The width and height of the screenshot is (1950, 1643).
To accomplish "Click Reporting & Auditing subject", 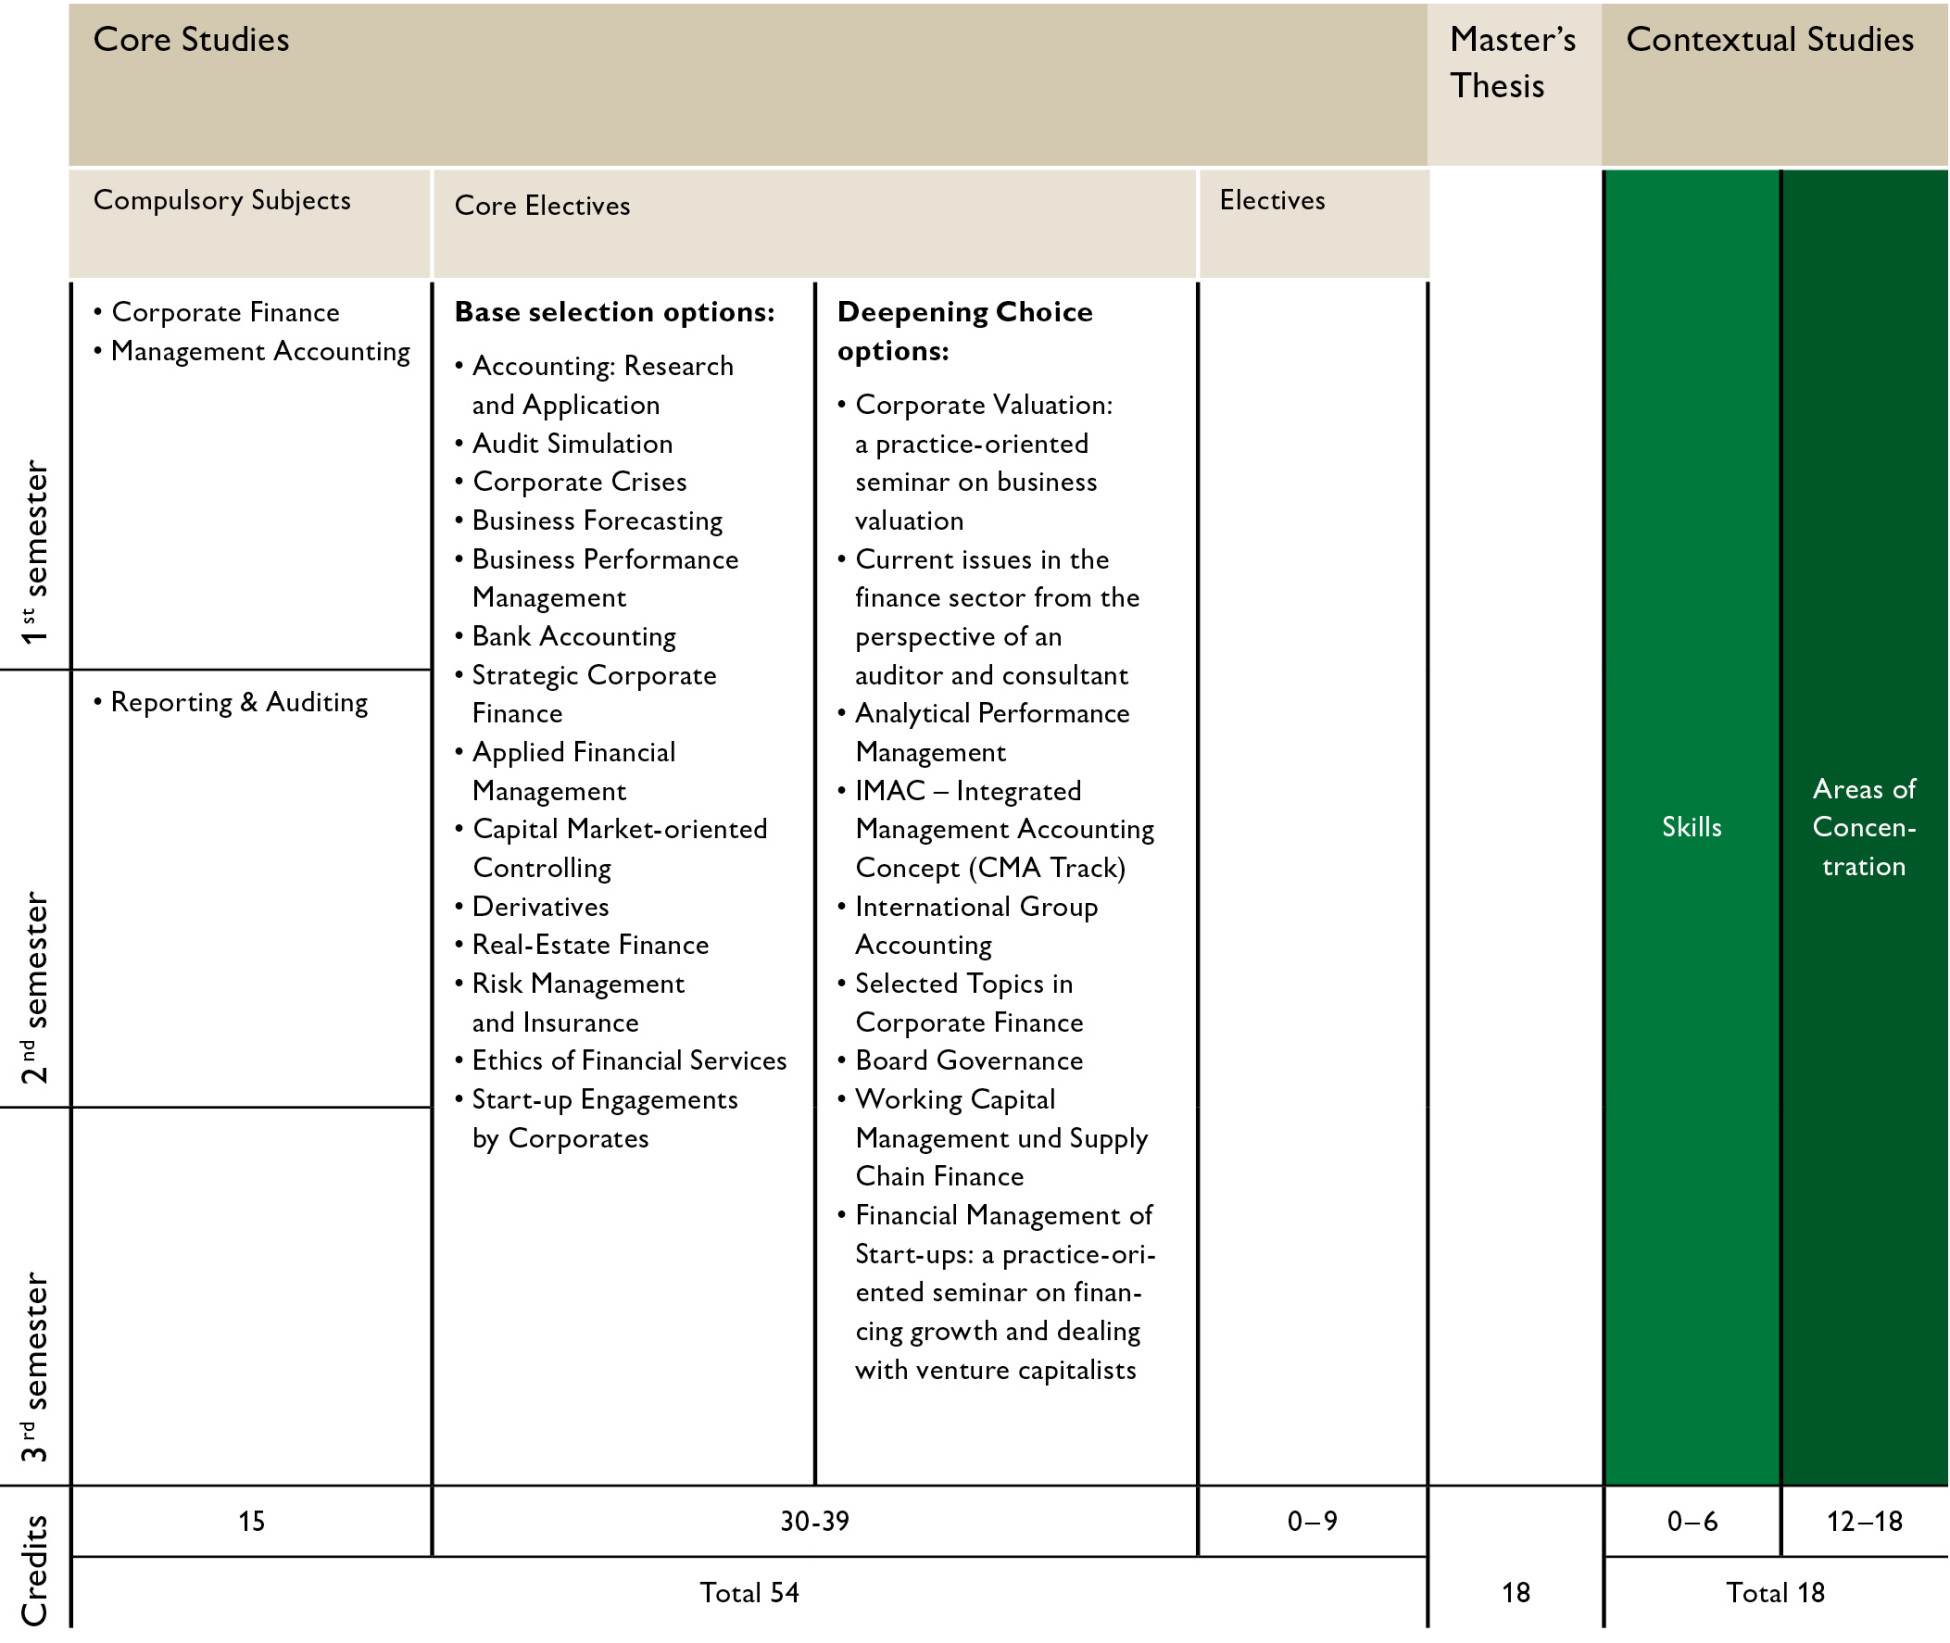I will pos(239,702).
